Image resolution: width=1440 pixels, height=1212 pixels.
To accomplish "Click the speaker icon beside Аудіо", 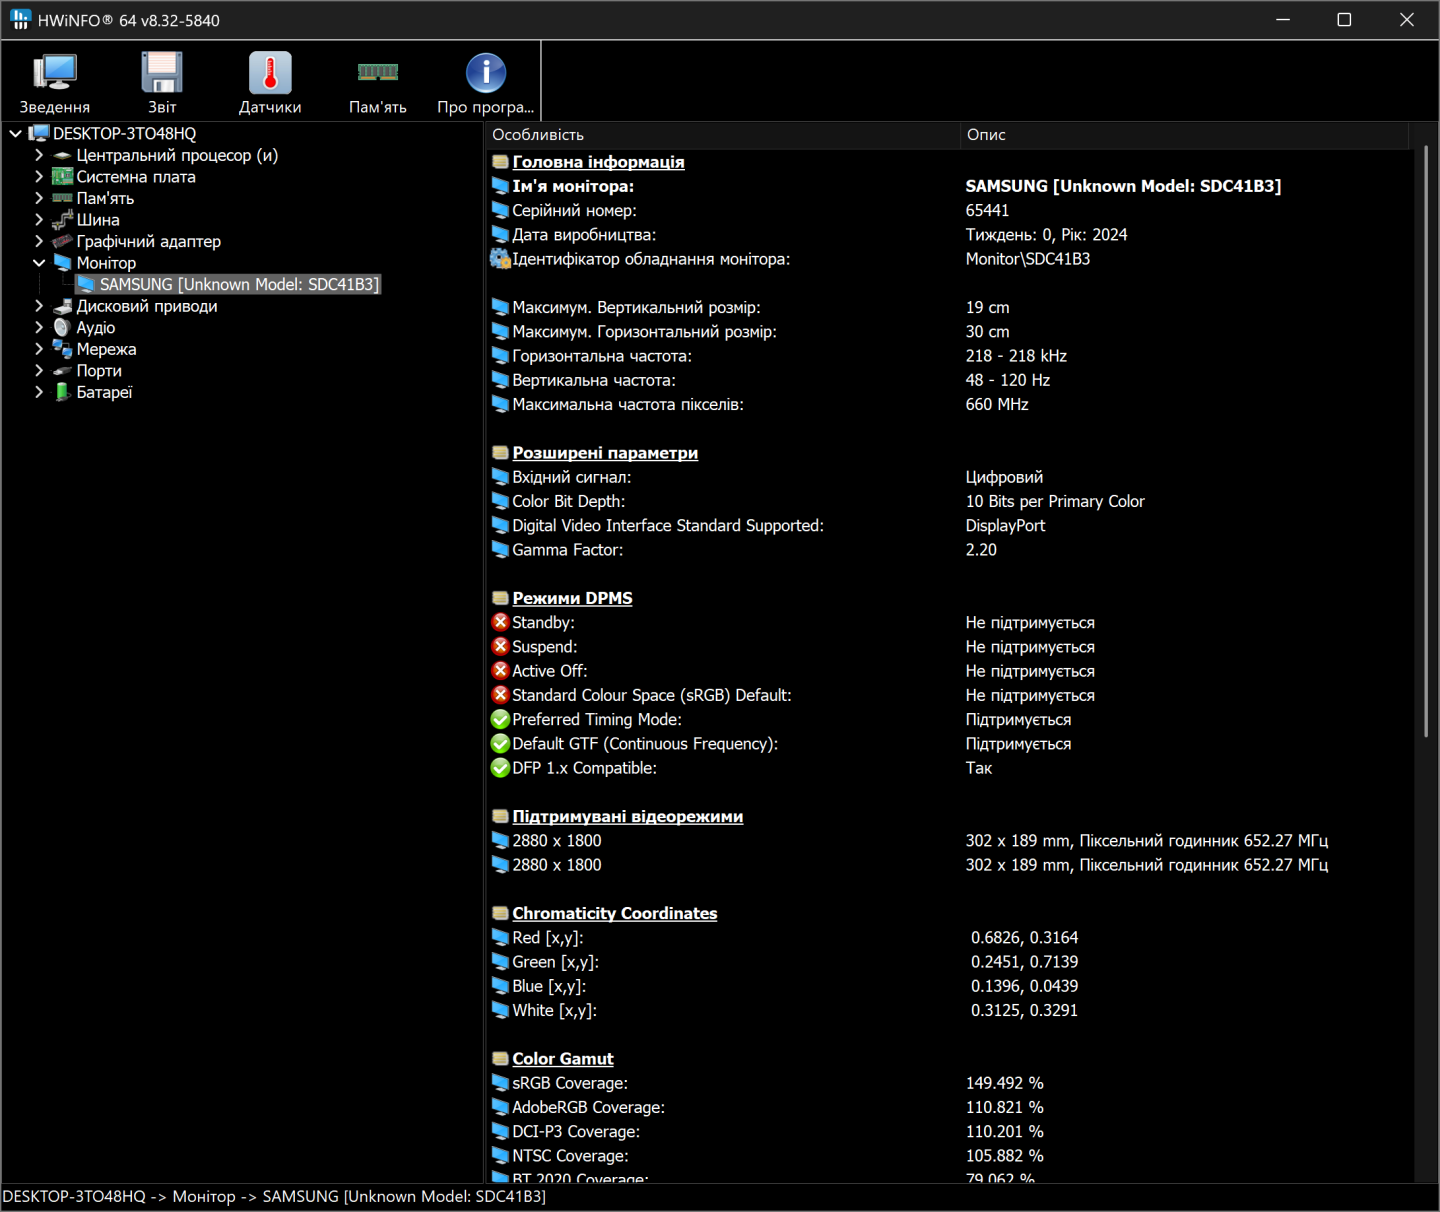I will 62,328.
